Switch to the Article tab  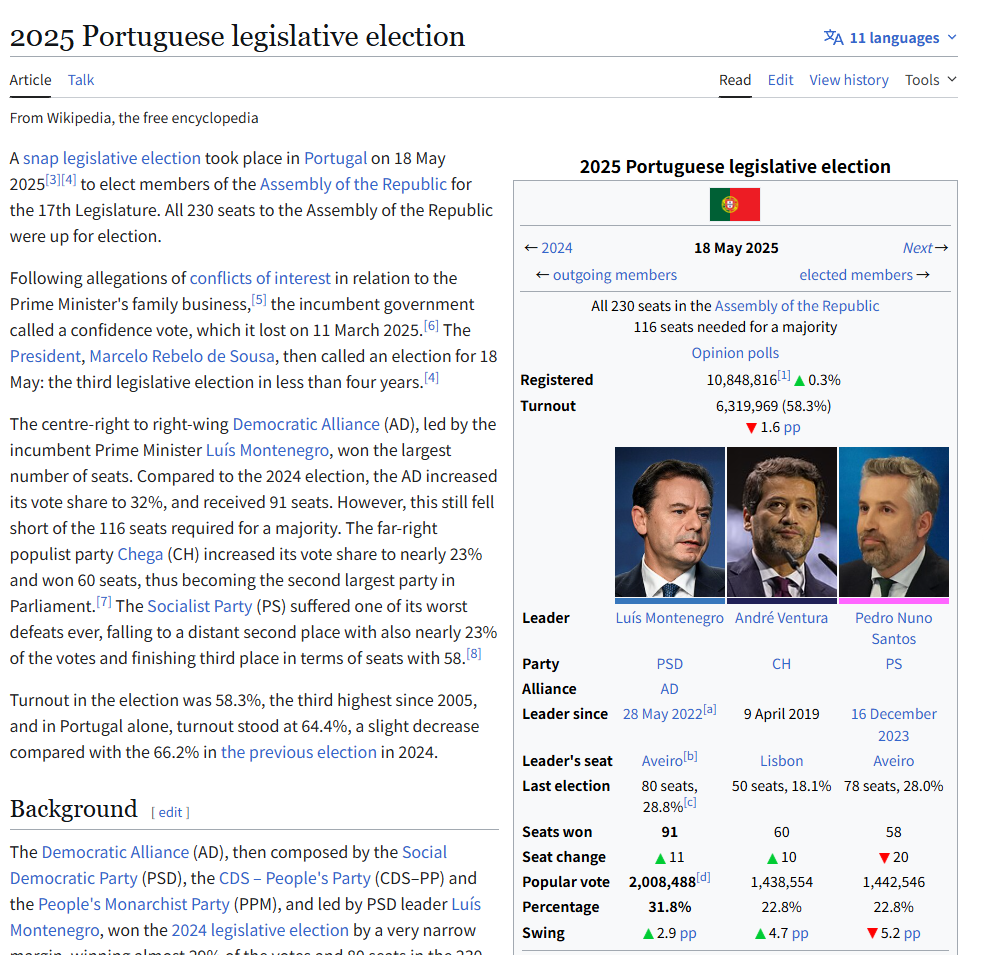30,80
